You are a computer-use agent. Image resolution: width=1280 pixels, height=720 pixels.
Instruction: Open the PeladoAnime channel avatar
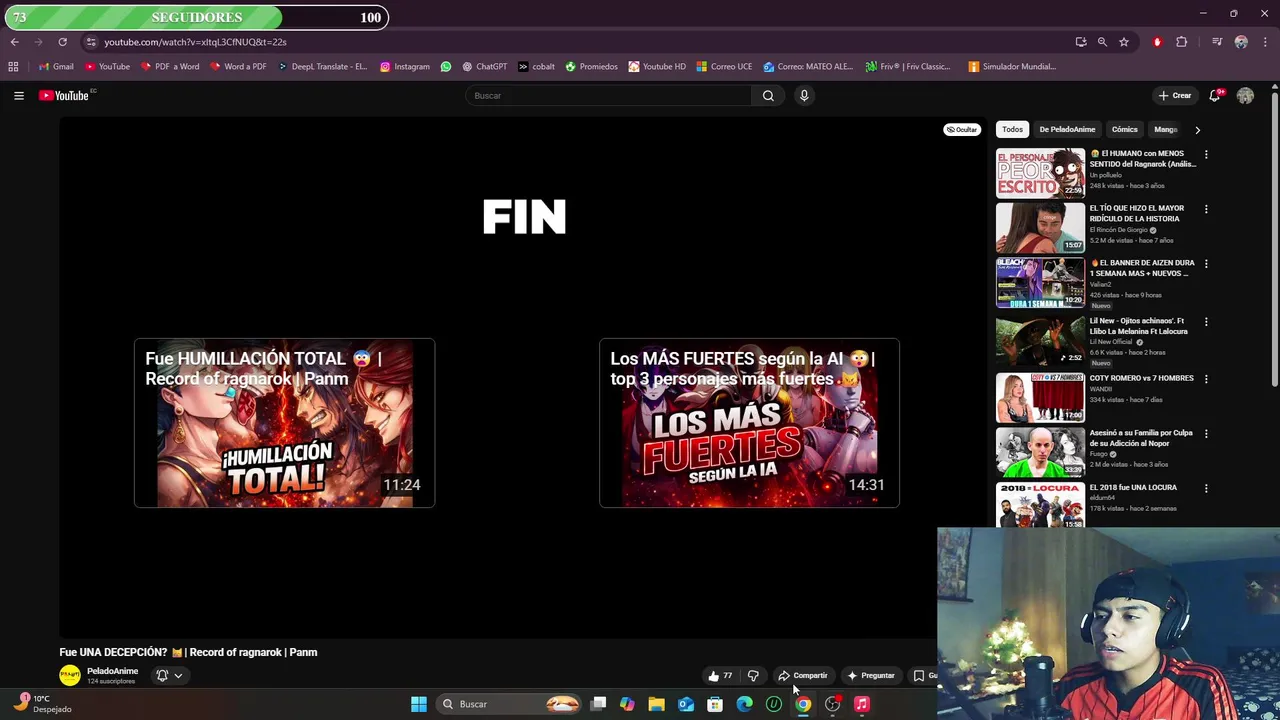pos(70,676)
